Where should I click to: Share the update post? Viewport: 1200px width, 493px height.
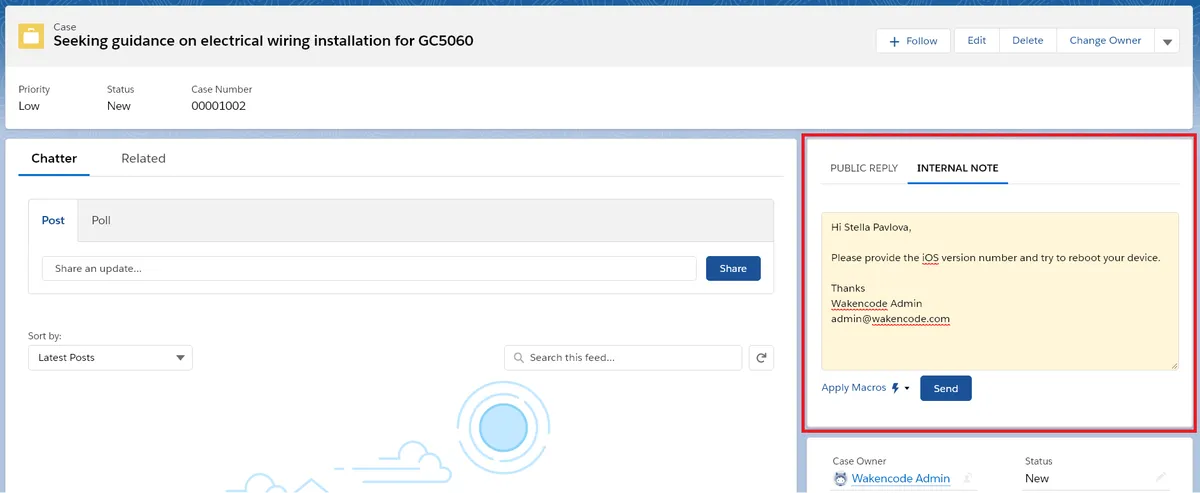(x=733, y=268)
